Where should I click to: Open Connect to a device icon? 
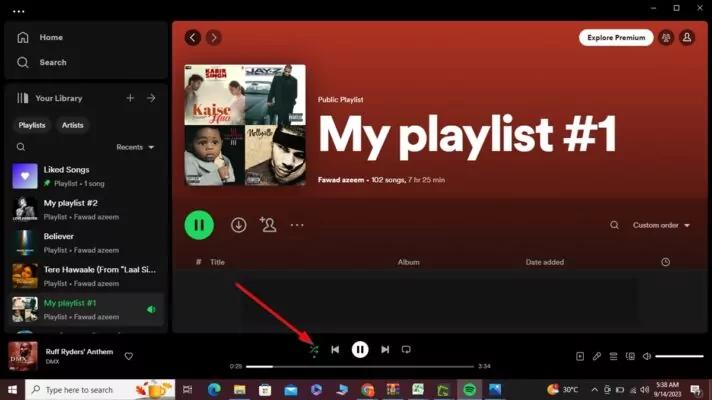[x=630, y=356]
